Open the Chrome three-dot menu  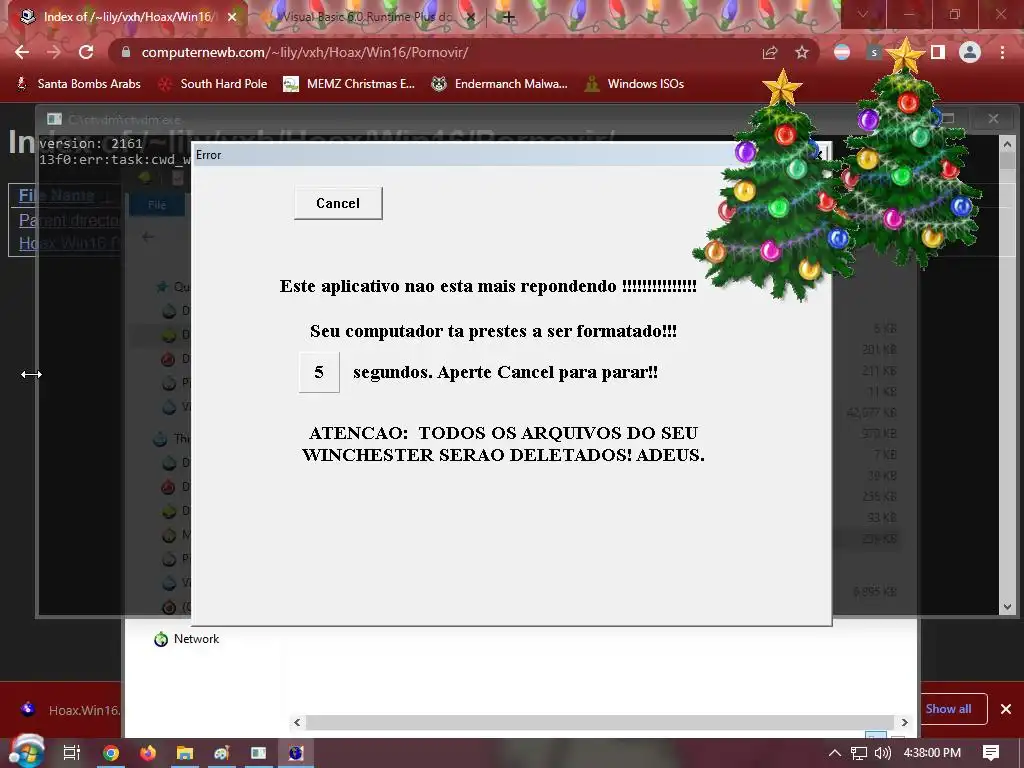(x=1002, y=52)
